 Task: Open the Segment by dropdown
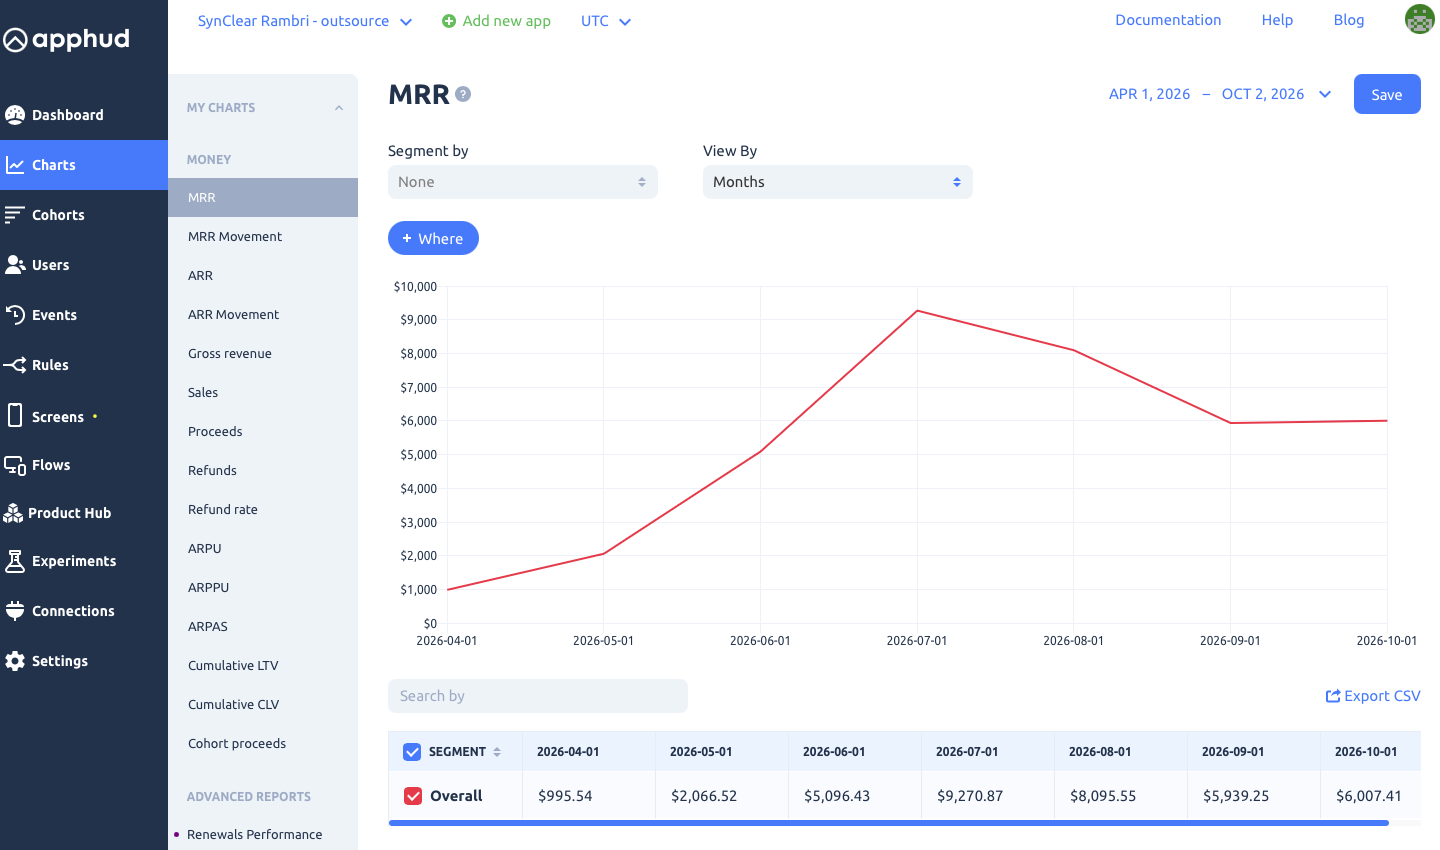tap(523, 182)
